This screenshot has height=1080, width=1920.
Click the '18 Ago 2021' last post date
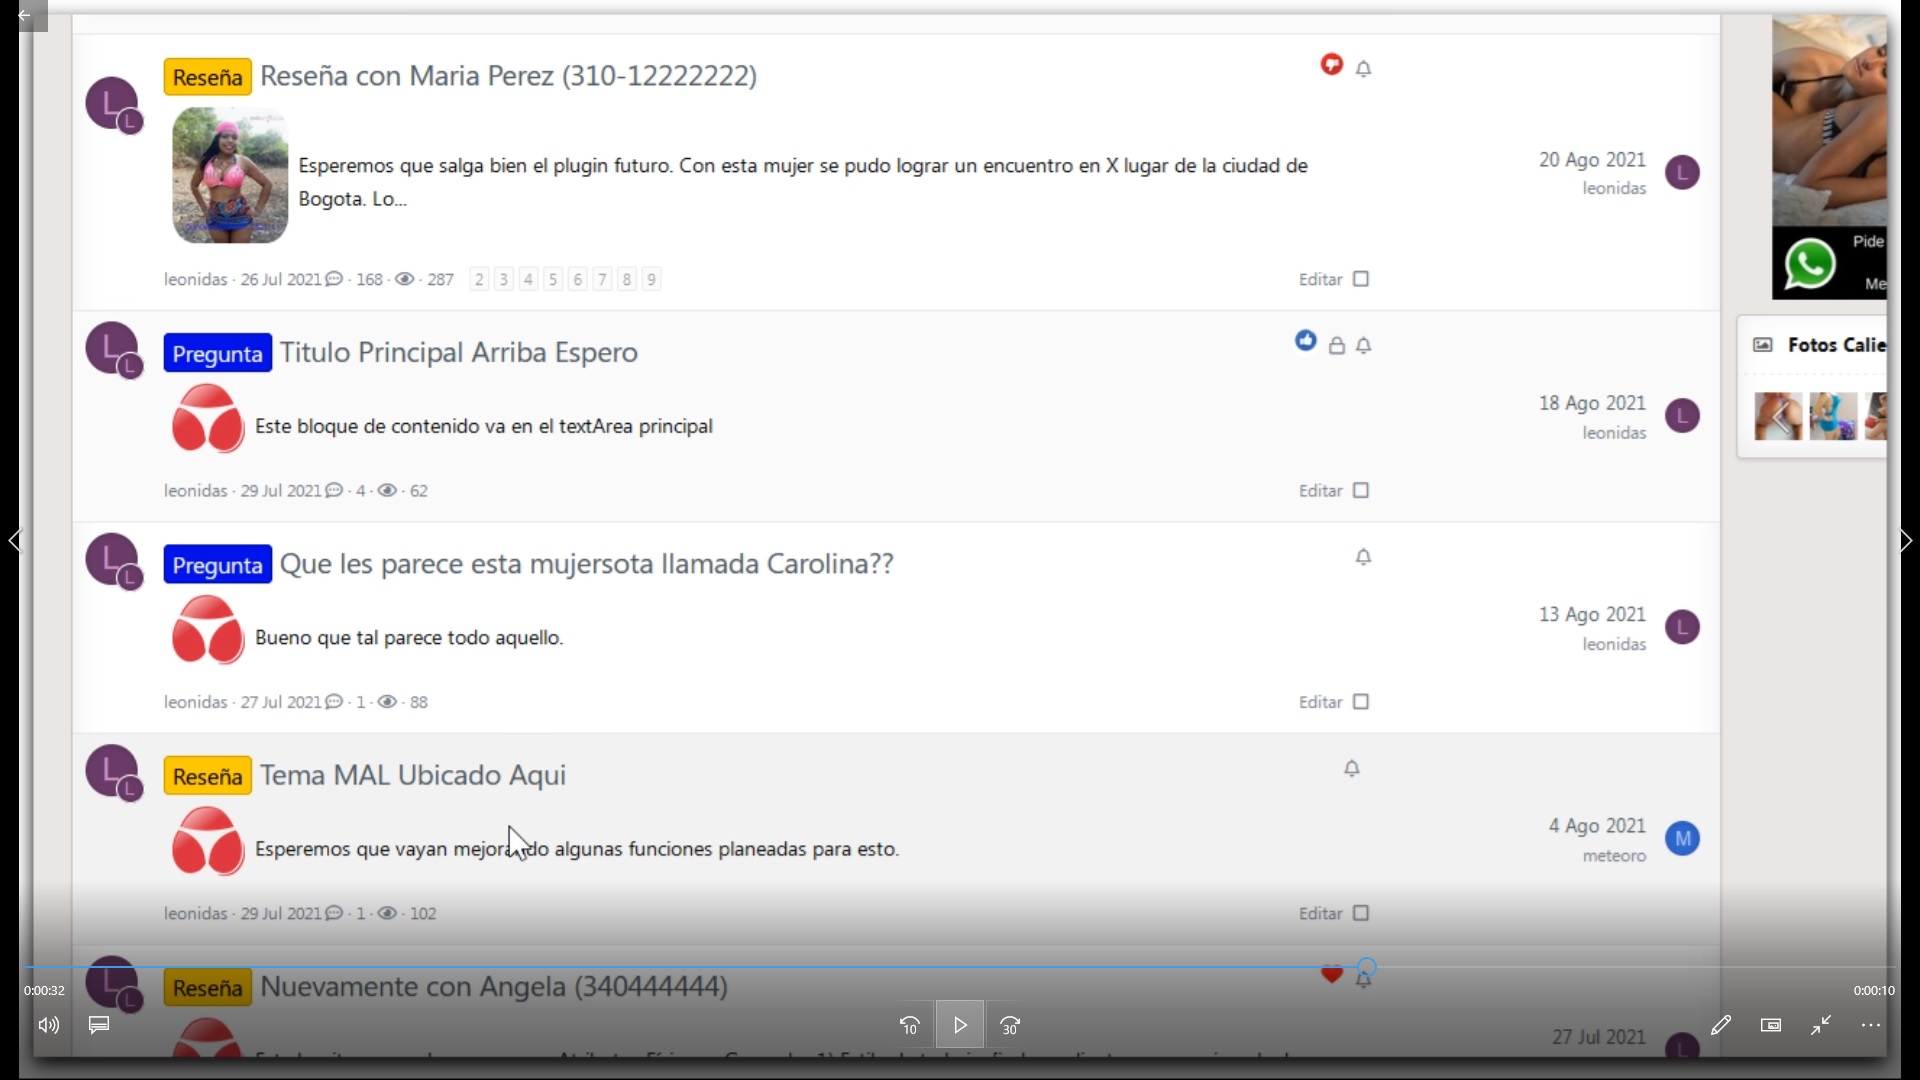1592,403
